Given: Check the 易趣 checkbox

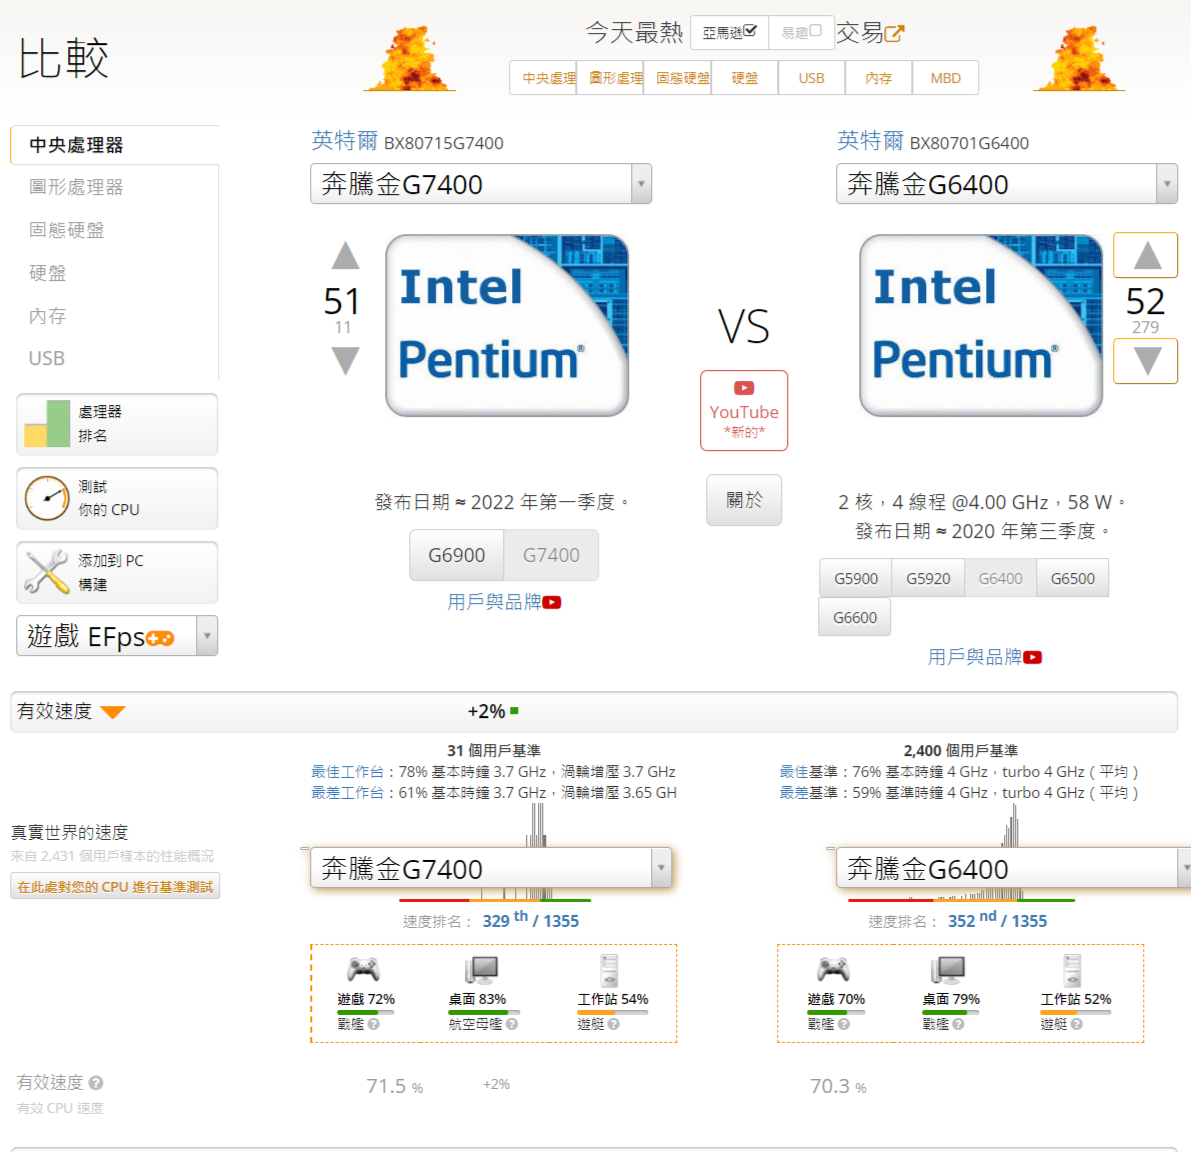Looking at the screenshot, I should click(815, 31).
